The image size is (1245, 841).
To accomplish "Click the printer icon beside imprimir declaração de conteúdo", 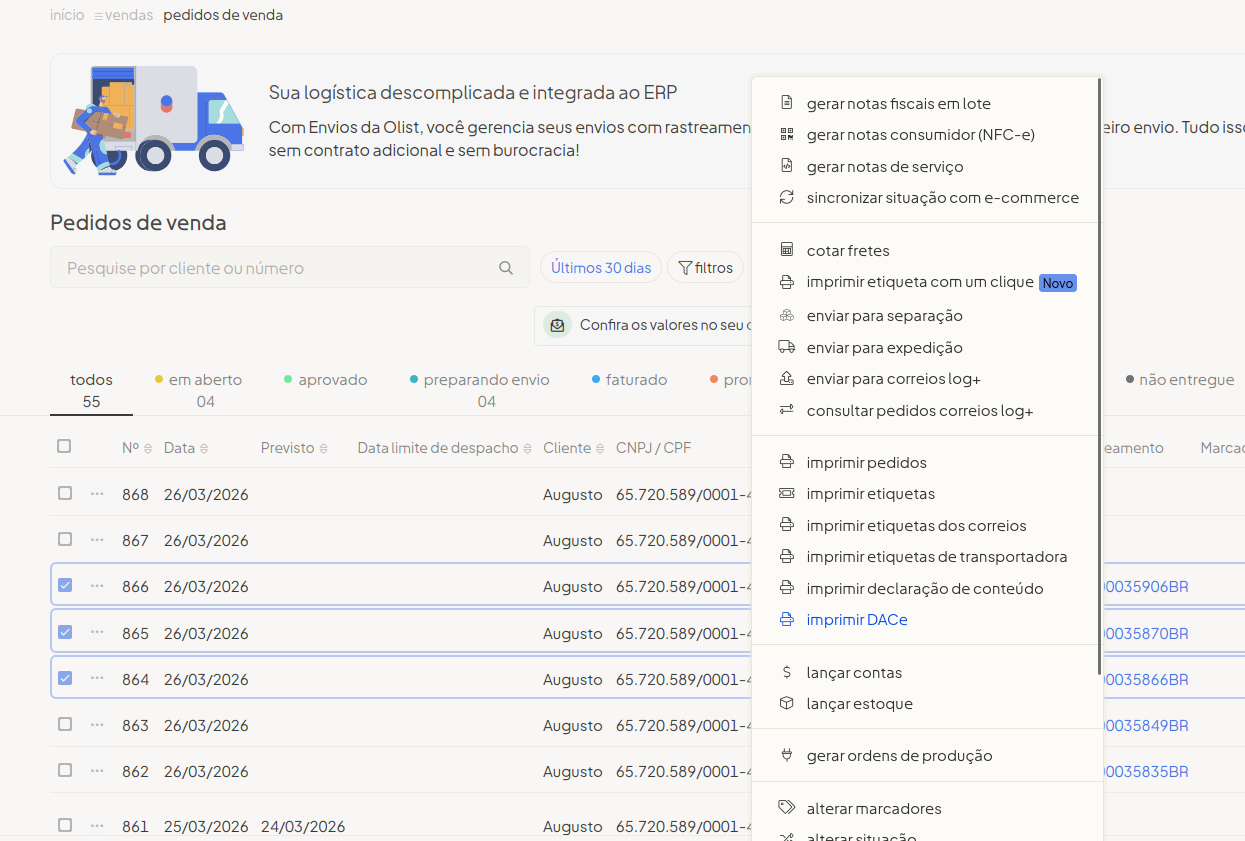I will (787, 588).
